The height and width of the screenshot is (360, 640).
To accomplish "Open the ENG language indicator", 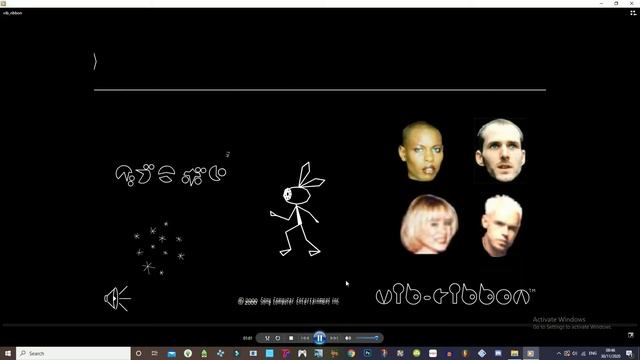I will [593, 353].
